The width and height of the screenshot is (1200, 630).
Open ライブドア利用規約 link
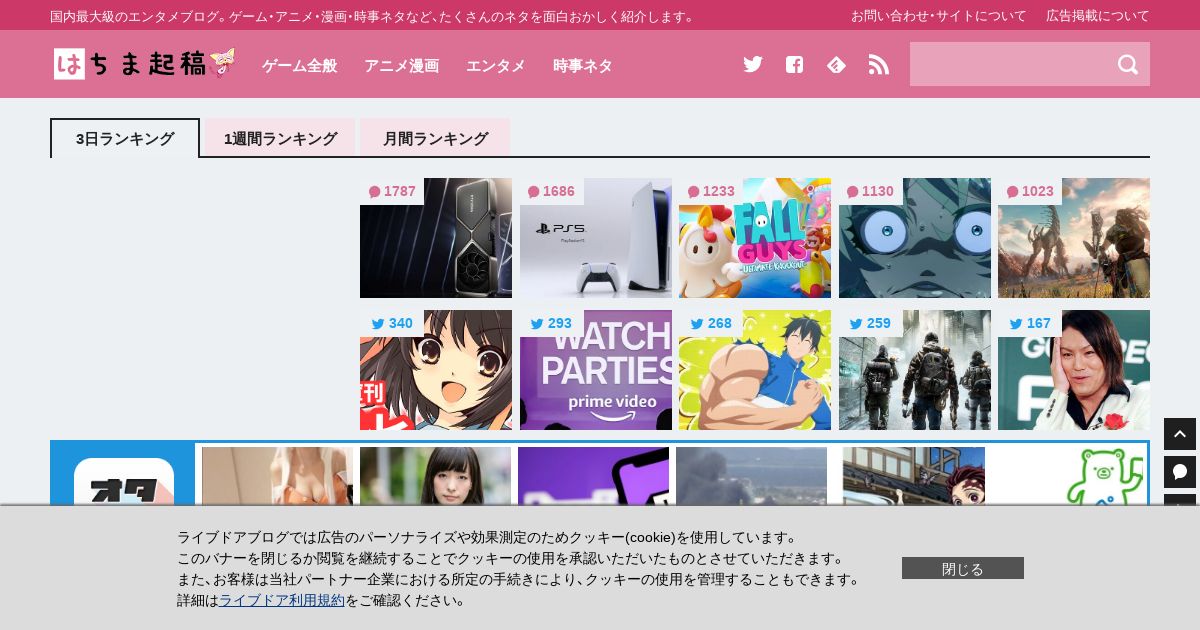[x=282, y=600]
